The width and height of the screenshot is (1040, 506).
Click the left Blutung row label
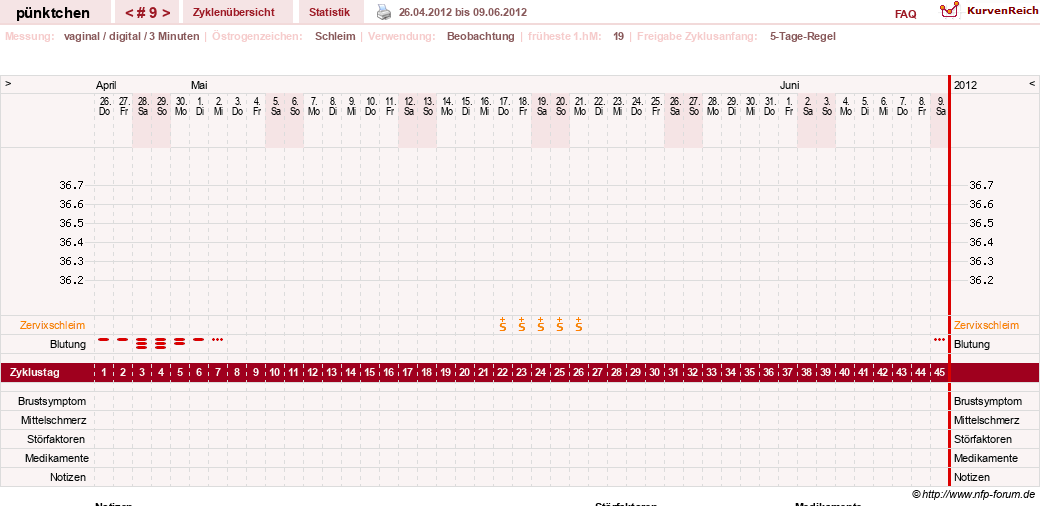pyautogui.click(x=68, y=344)
